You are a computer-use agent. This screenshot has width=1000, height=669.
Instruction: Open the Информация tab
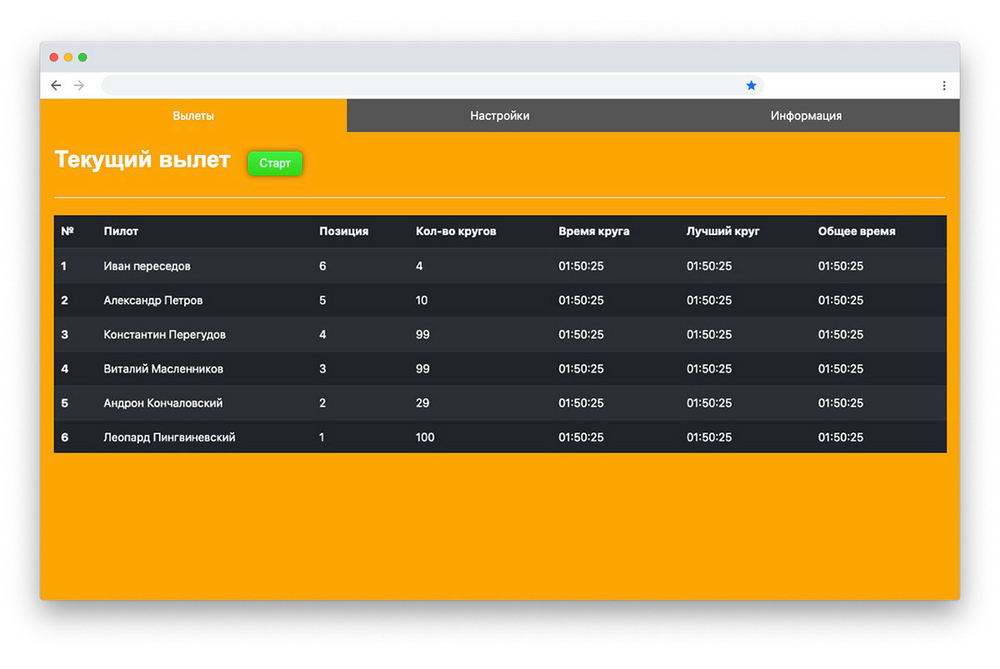(x=806, y=116)
